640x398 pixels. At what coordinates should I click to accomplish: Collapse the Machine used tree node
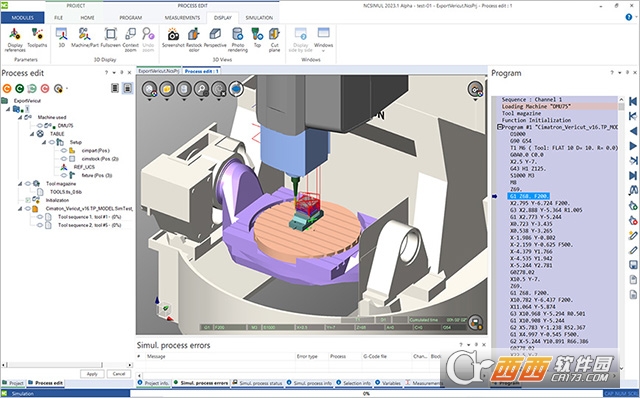20,117
